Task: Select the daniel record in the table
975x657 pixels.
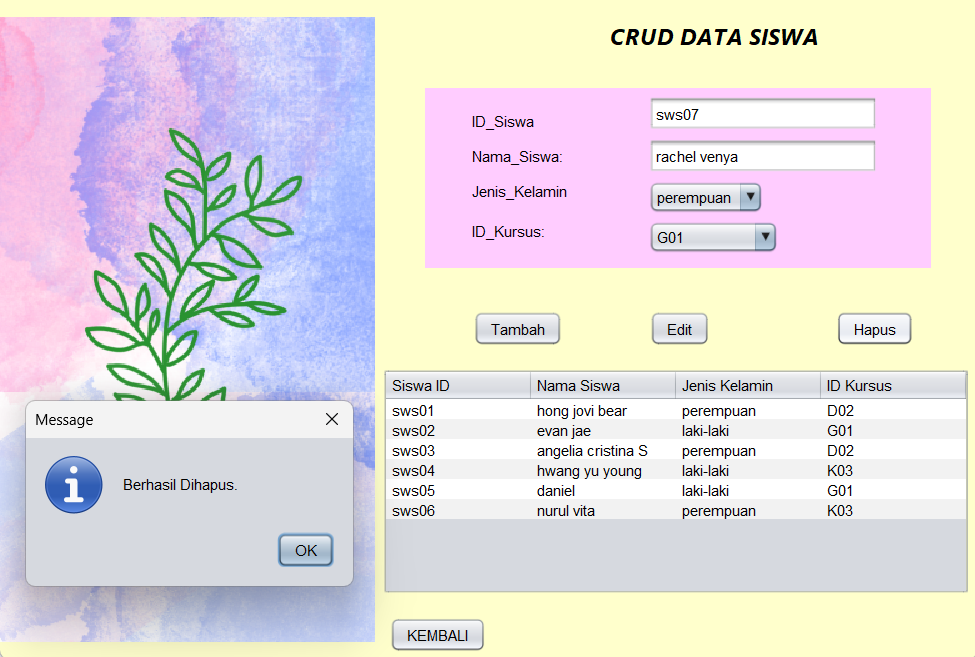Action: [x=600, y=490]
